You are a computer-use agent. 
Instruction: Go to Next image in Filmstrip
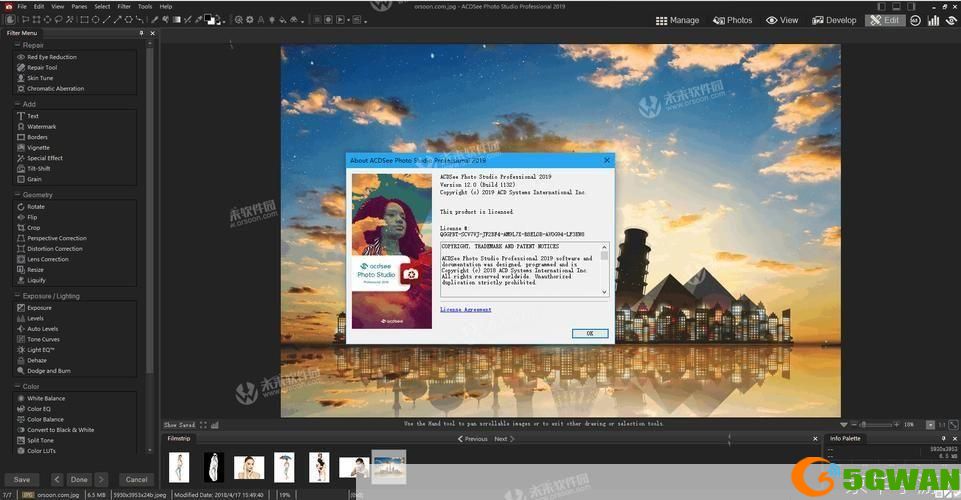coord(504,439)
